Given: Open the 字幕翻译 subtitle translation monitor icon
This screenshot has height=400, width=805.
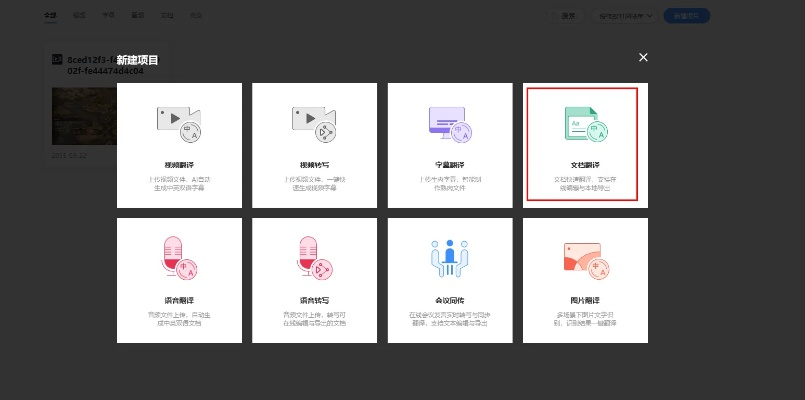Looking at the screenshot, I should (x=450, y=123).
